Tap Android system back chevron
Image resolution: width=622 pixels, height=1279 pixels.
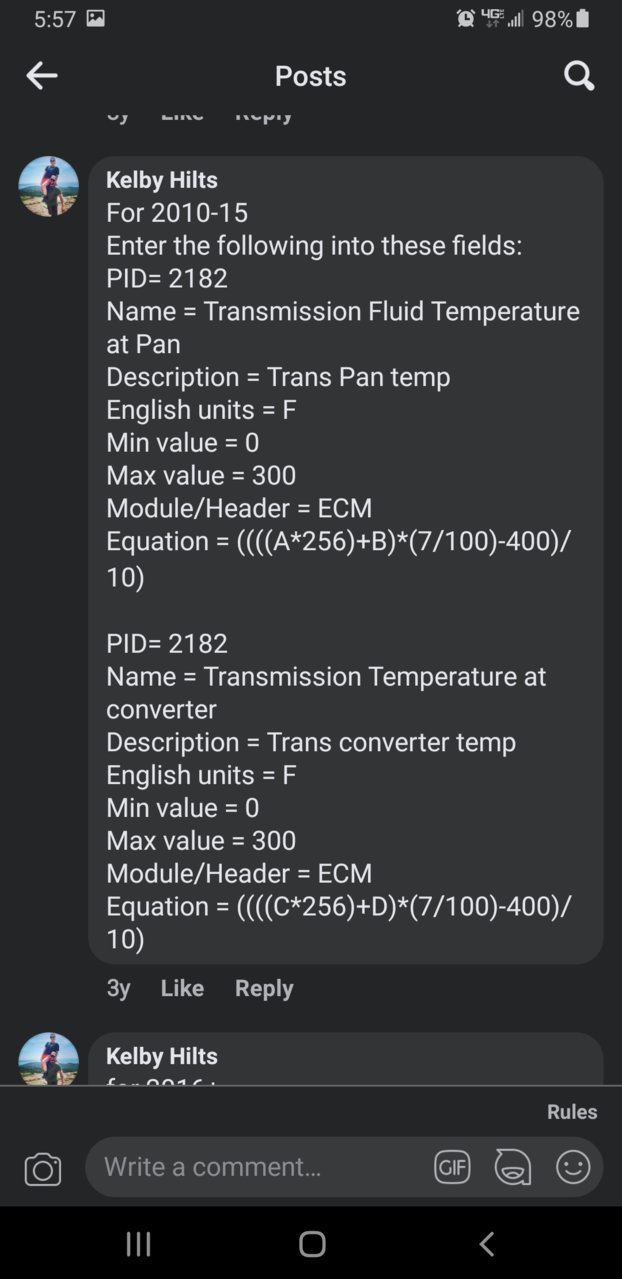point(486,1243)
